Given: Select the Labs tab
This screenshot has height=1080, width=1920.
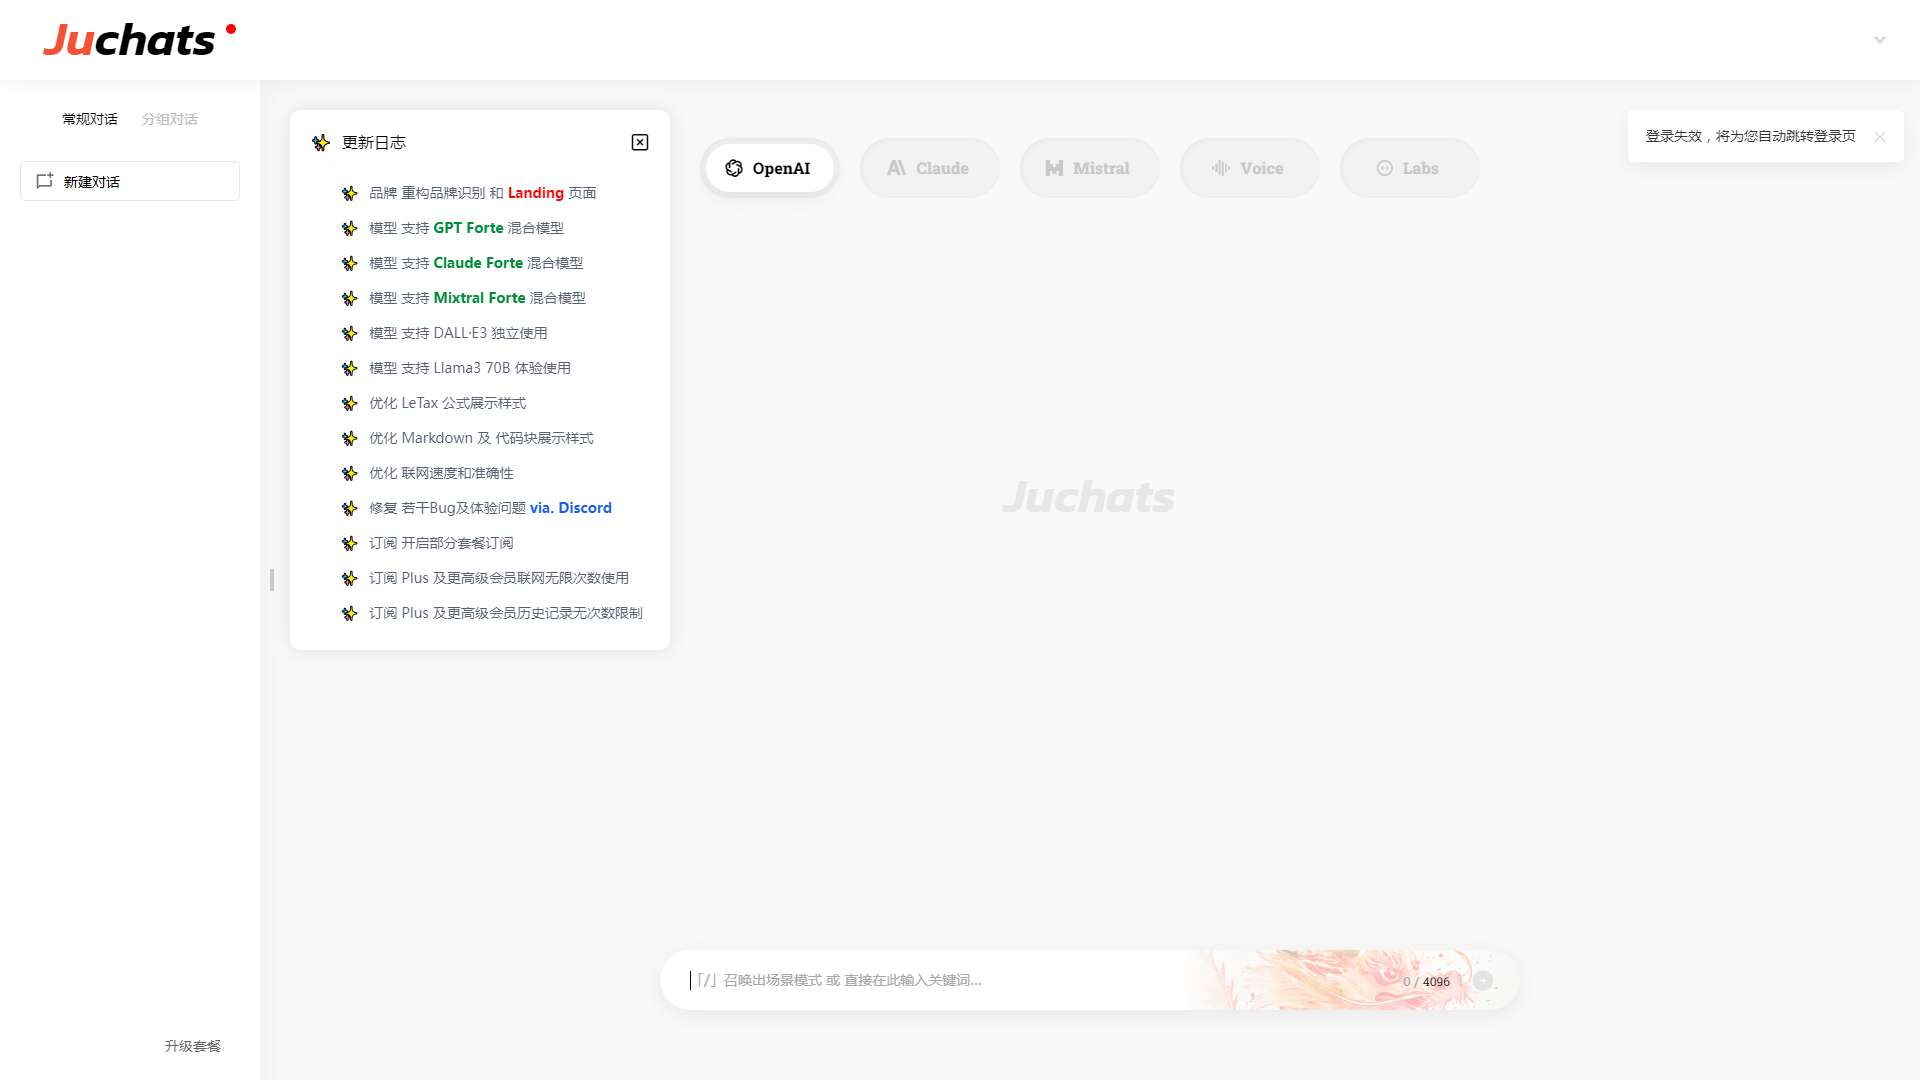Looking at the screenshot, I should pyautogui.click(x=1410, y=168).
